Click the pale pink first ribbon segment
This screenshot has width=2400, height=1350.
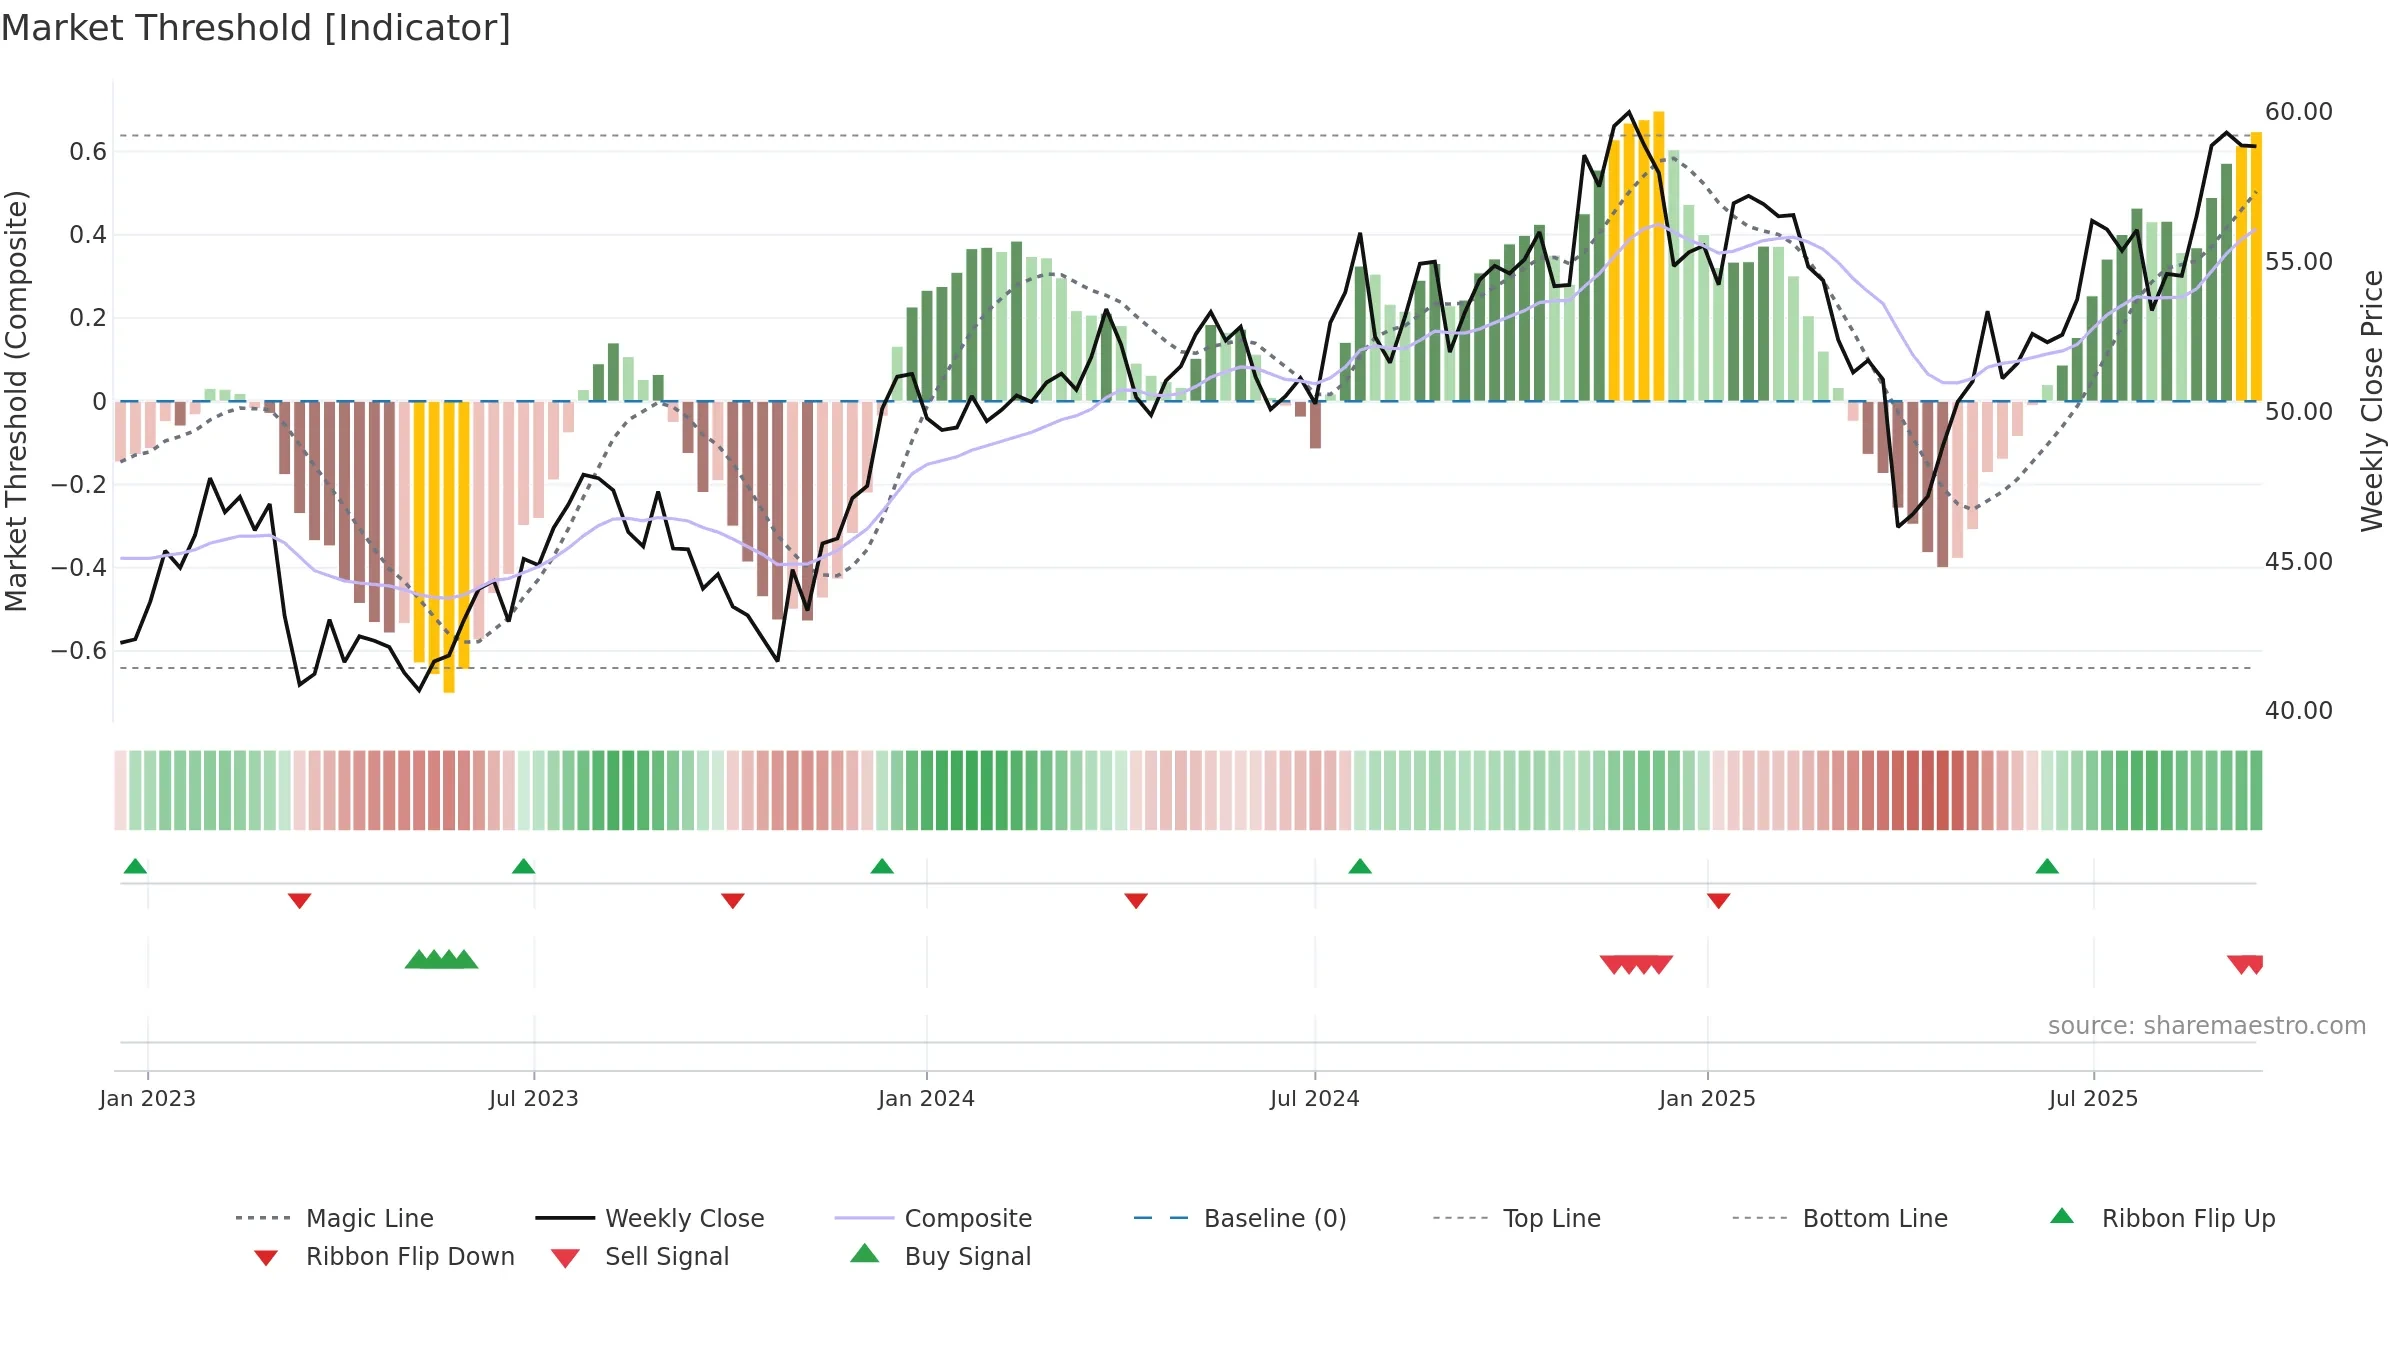[121, 790]
